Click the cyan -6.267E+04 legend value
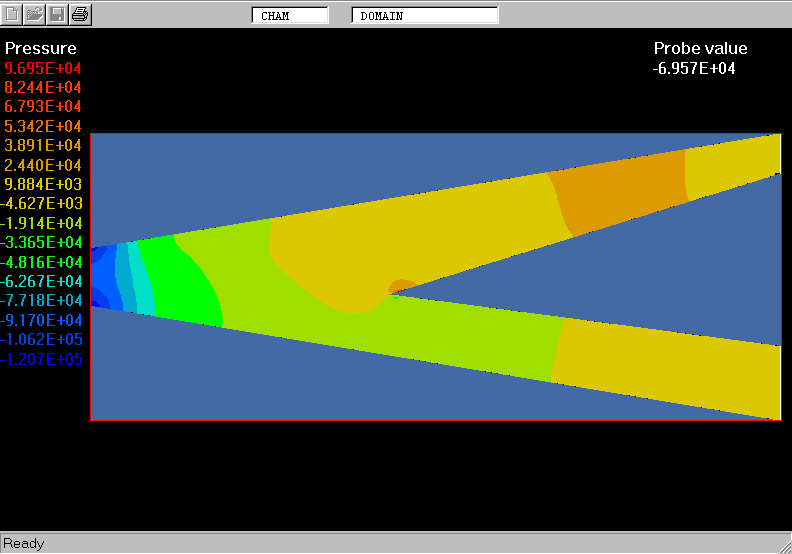 [43, 281]
